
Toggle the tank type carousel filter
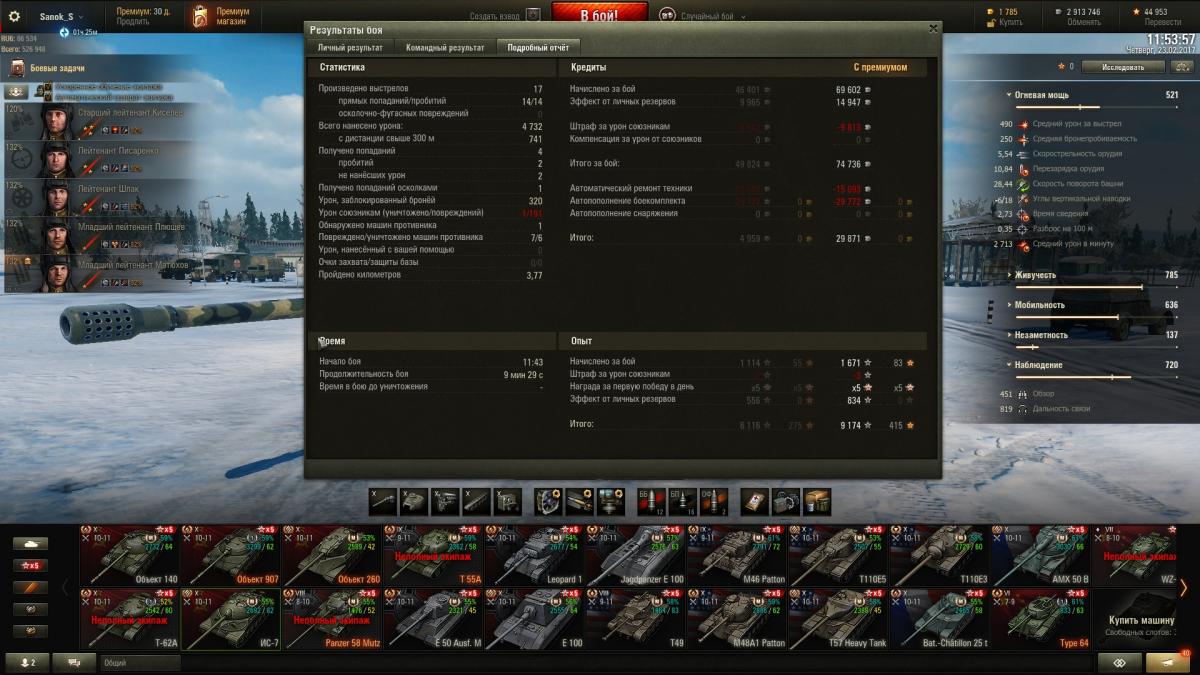click(x=30, y=544)
